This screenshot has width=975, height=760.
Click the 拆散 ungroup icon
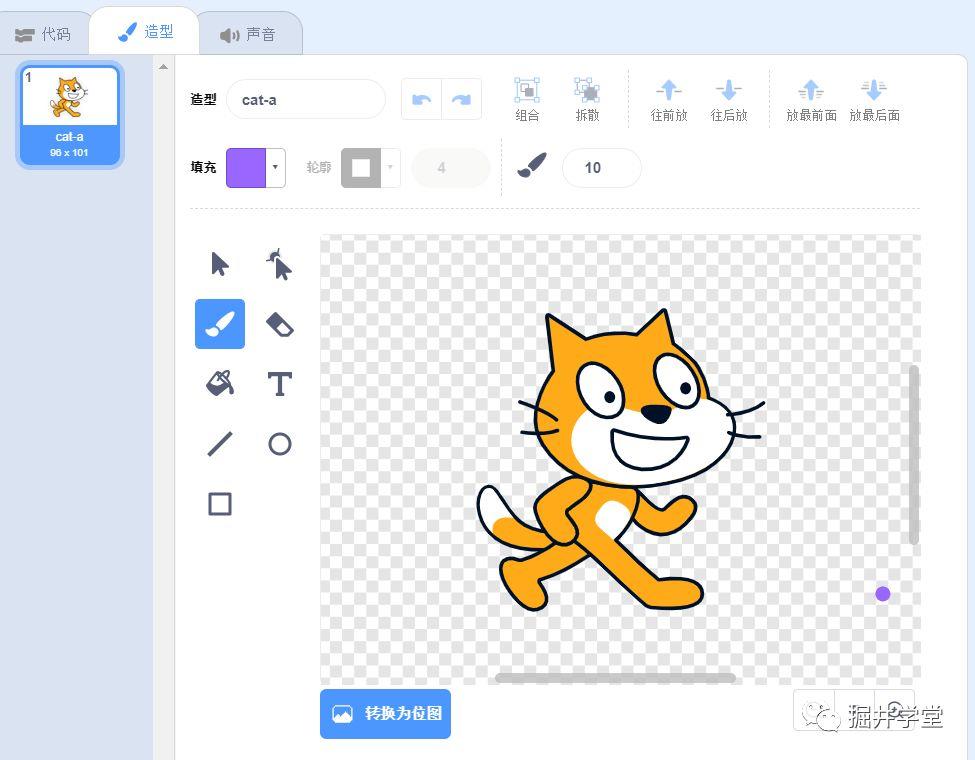click(x=586, y=90)
